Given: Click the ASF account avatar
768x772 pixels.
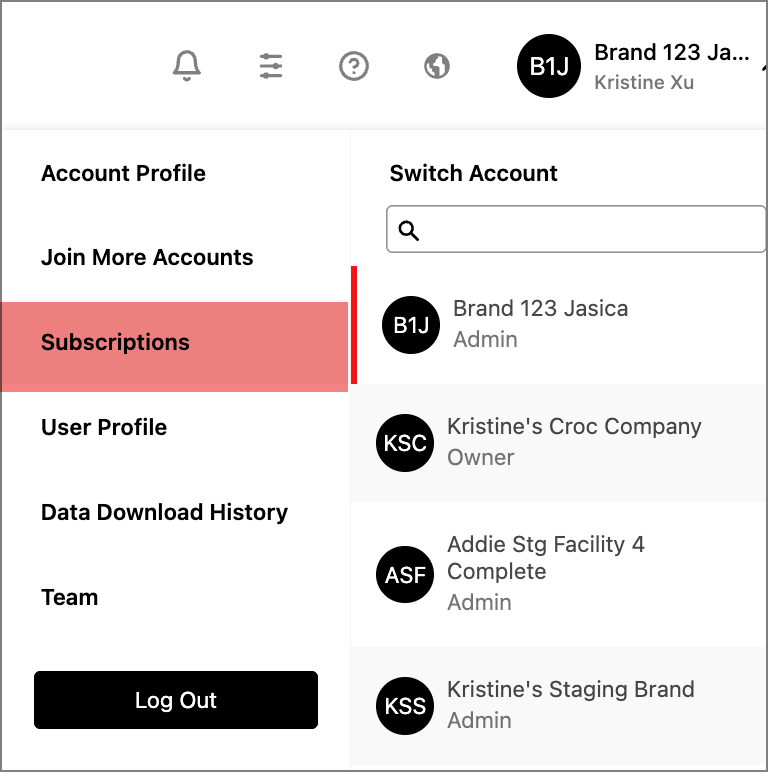Looking at the screenshot, I should click(x=405, y=574).
